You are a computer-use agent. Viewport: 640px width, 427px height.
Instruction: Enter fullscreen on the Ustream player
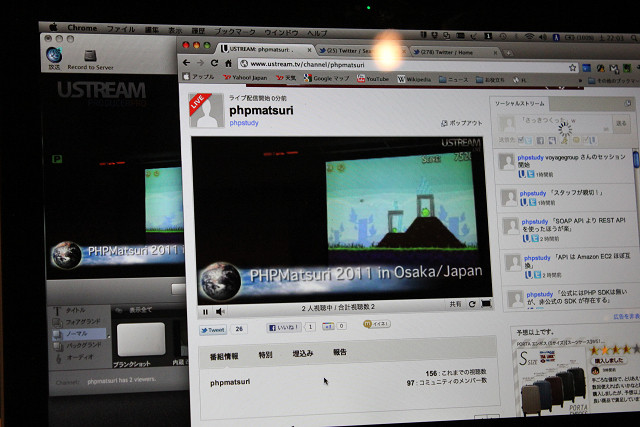486,303
